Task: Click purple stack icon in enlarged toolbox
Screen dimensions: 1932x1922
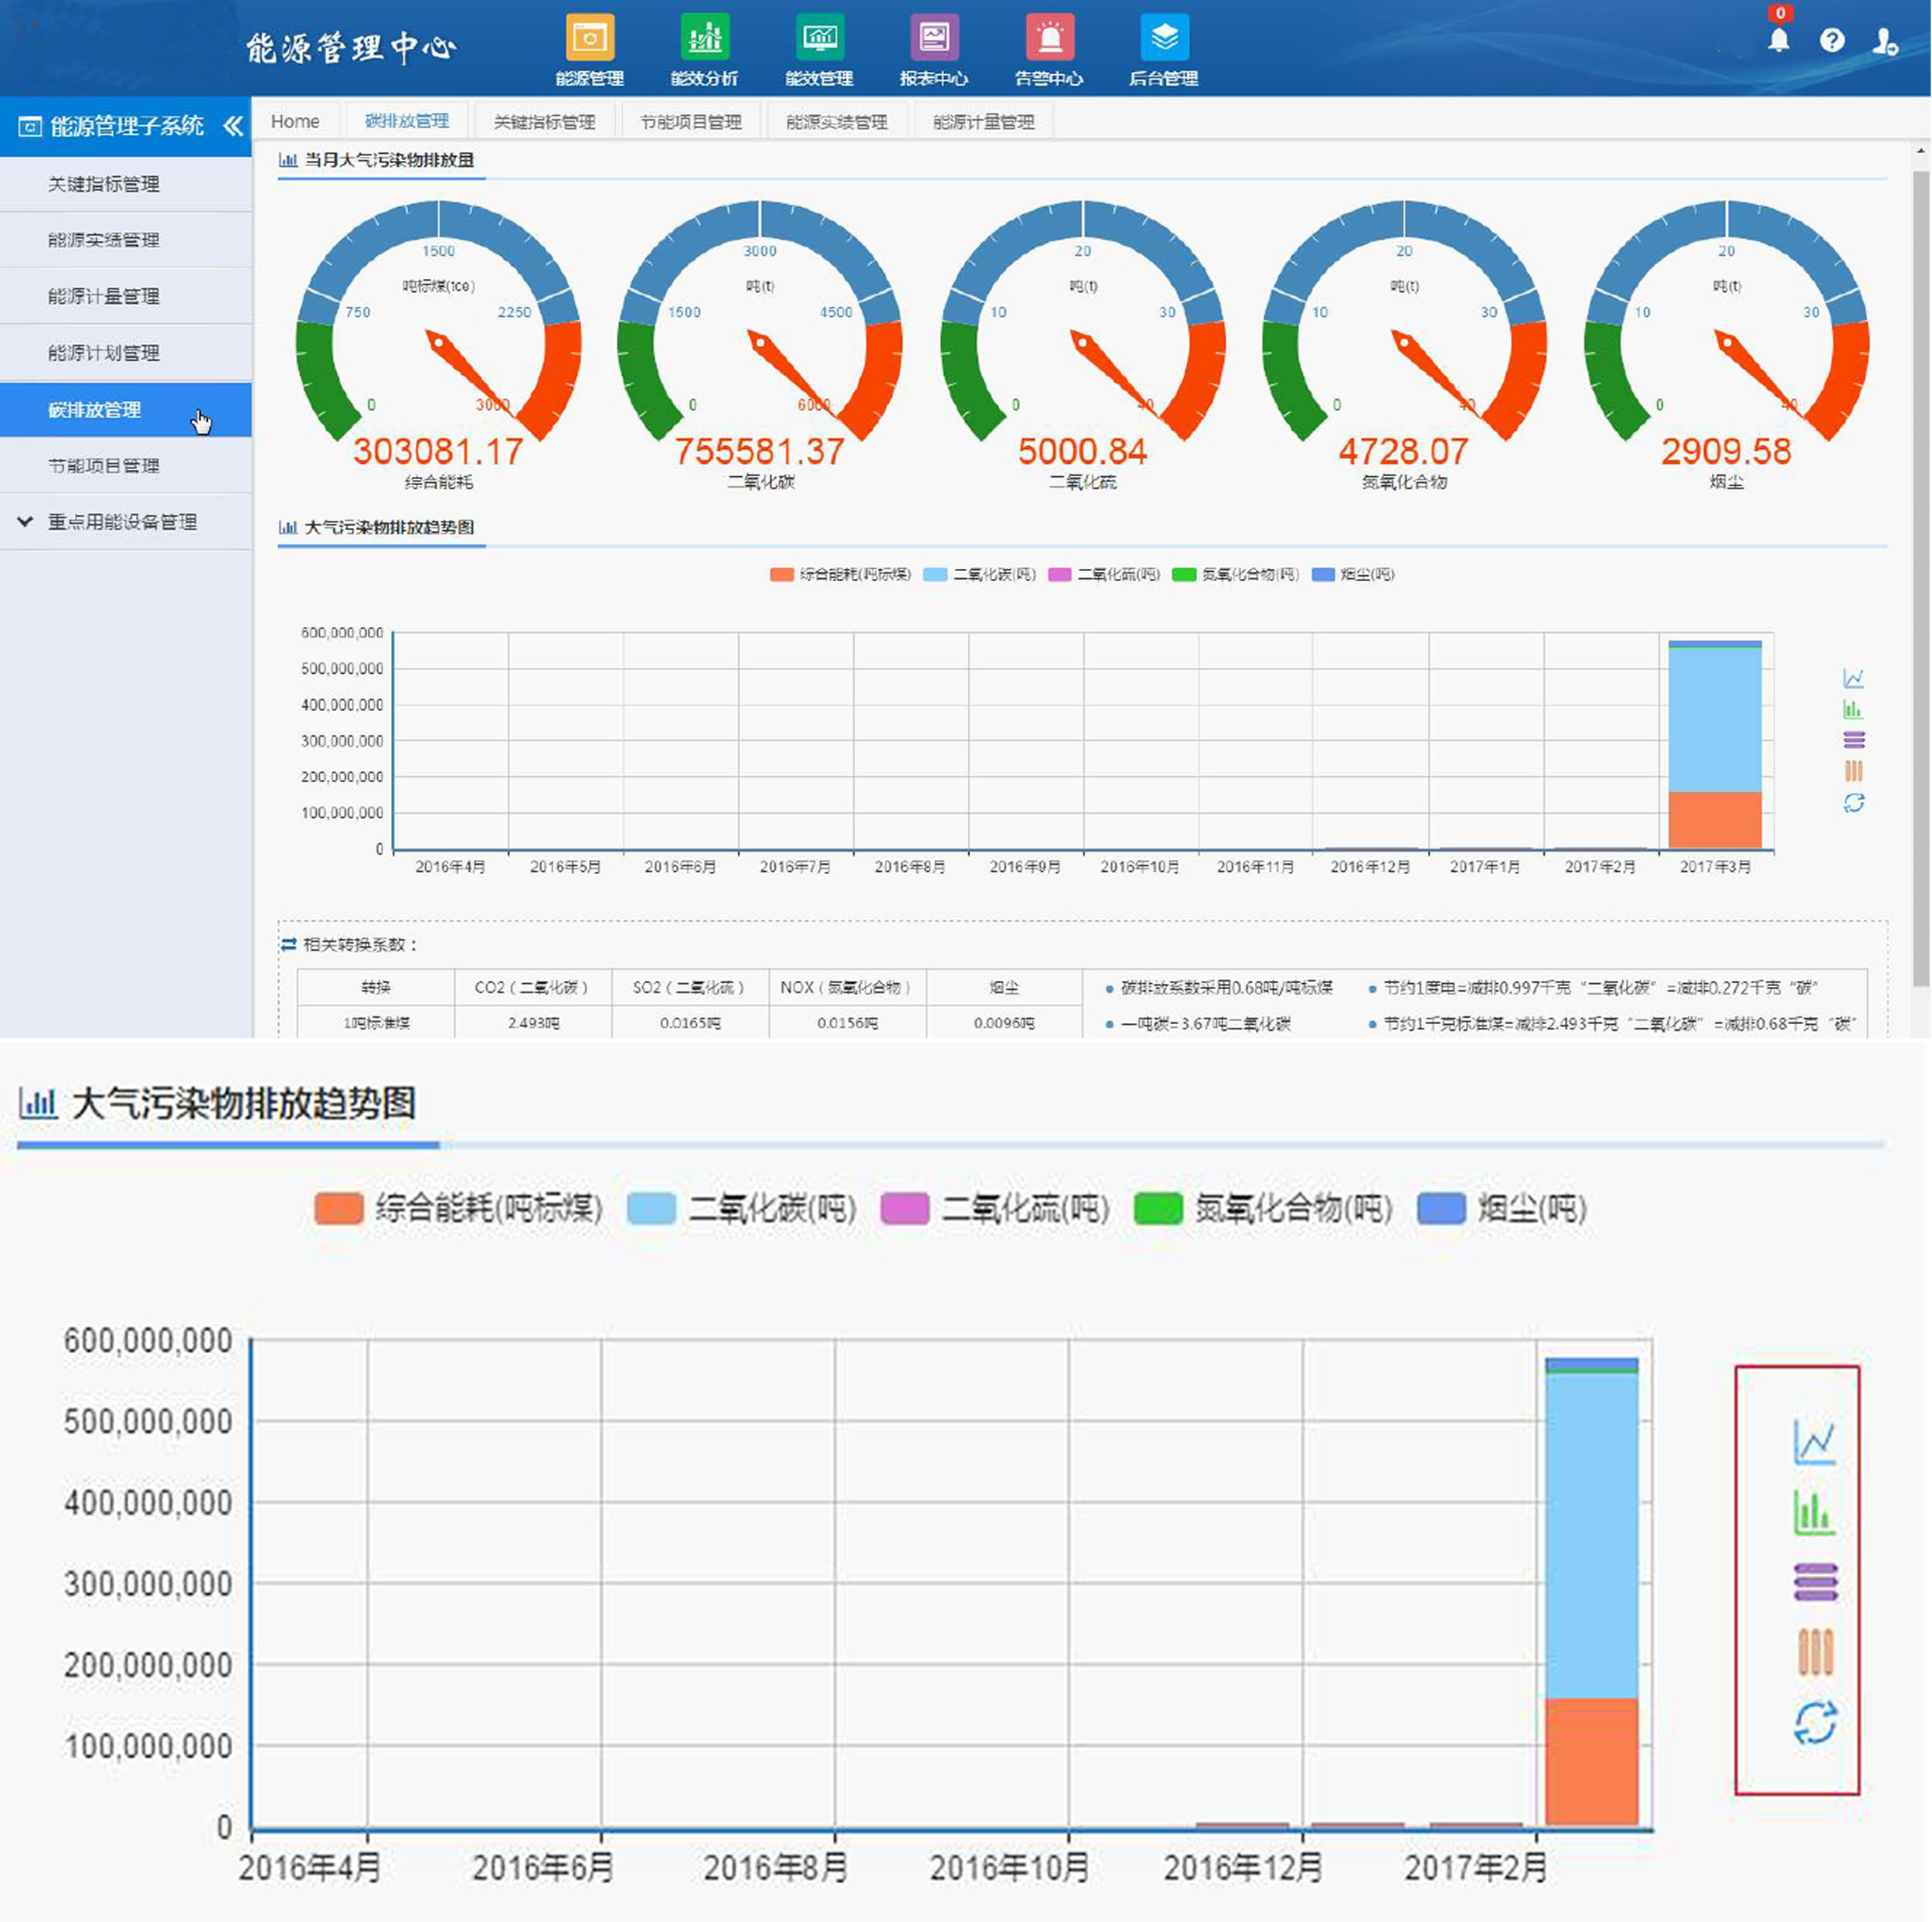Action: tap(1815, 1582)
